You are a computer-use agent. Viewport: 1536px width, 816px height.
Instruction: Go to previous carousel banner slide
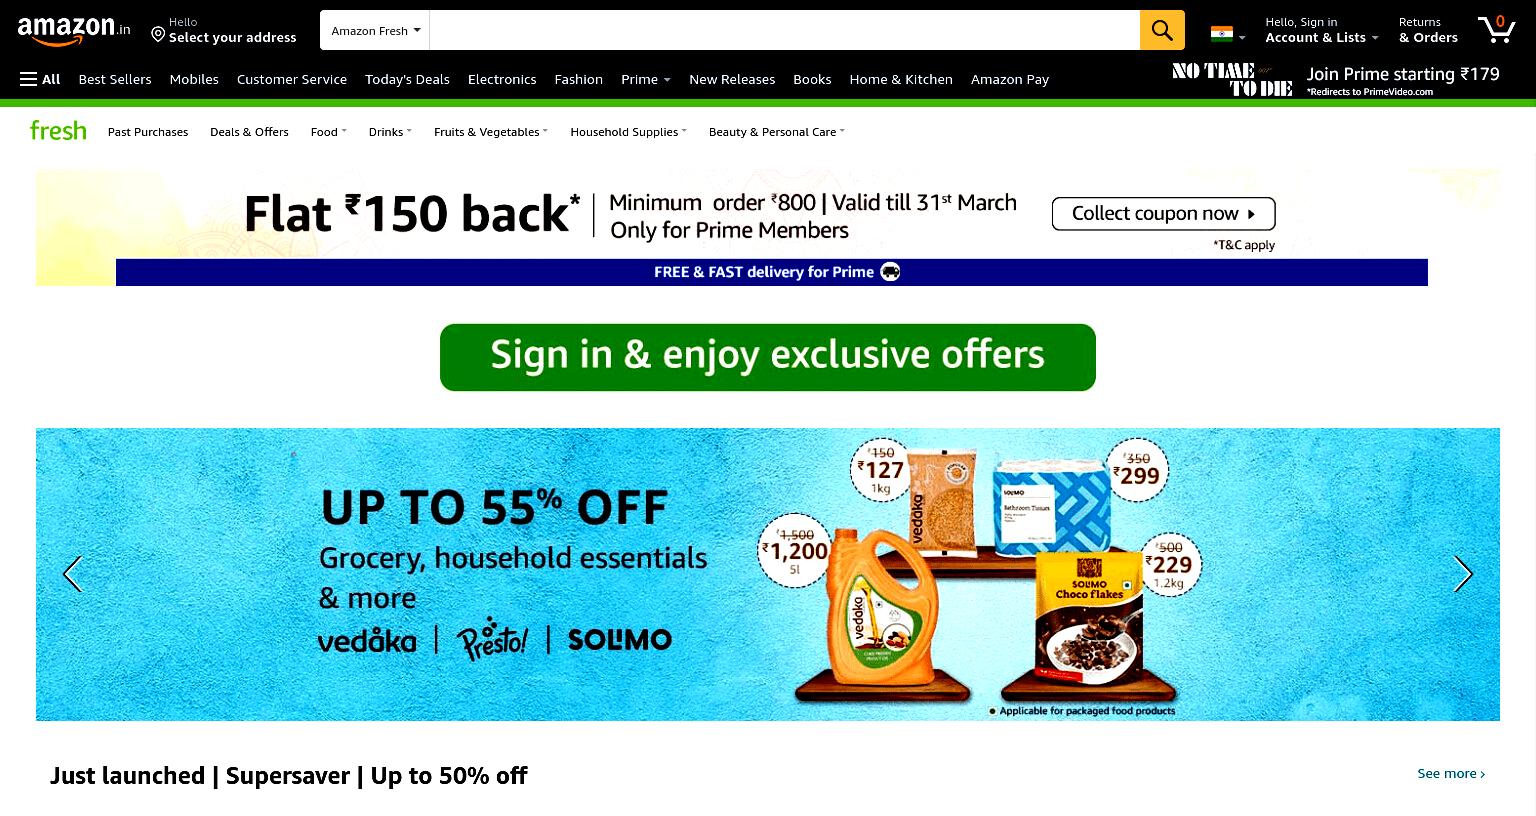[x=72, y=574]
